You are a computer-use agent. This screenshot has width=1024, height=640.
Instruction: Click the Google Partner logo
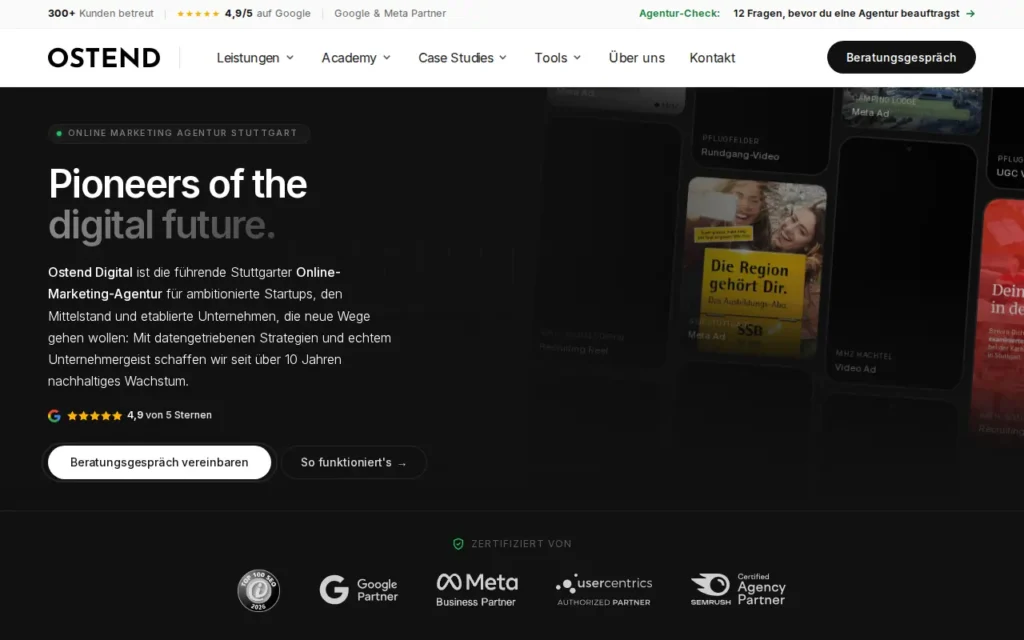[359, 590]
